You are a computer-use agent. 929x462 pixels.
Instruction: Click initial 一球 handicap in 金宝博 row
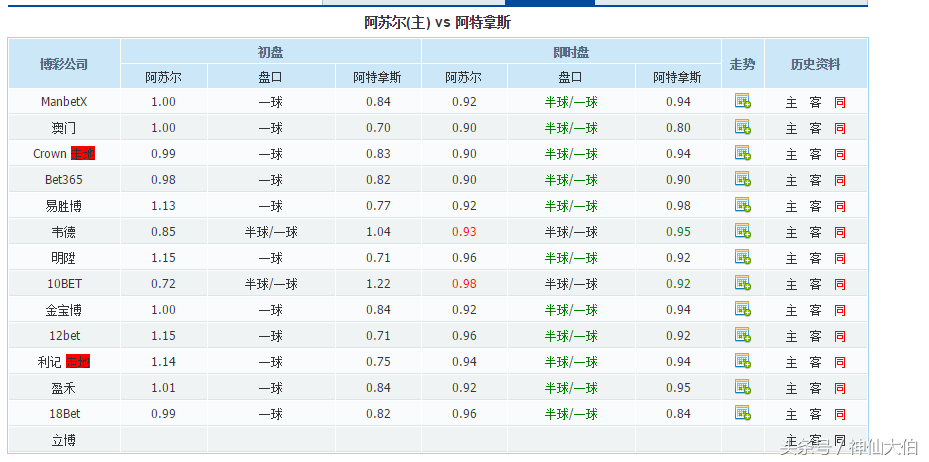tap(271, 310)
